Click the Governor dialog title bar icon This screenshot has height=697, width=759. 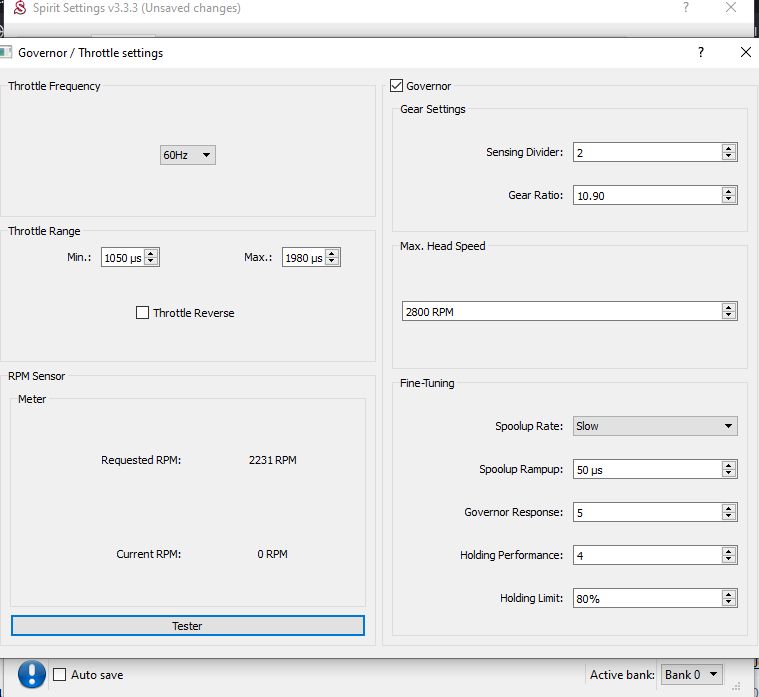[x=6, y=52]
